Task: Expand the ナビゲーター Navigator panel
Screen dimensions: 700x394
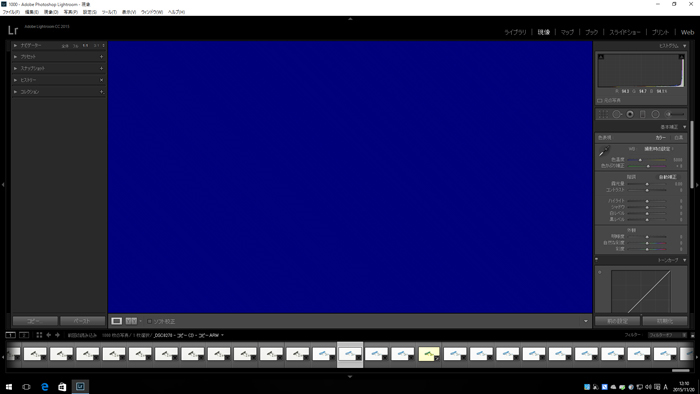Action: tap(16, 46)
